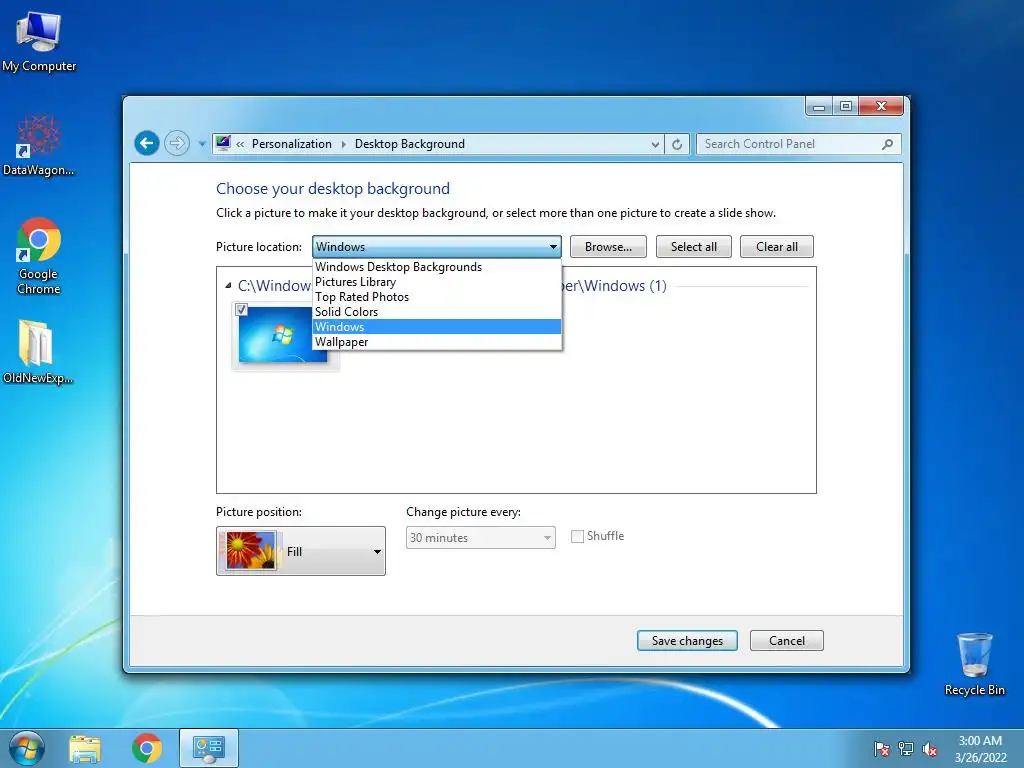Open Windows Explorer from the taskbar
This screenshot has height=768, width=1024.
click(85, 748)
